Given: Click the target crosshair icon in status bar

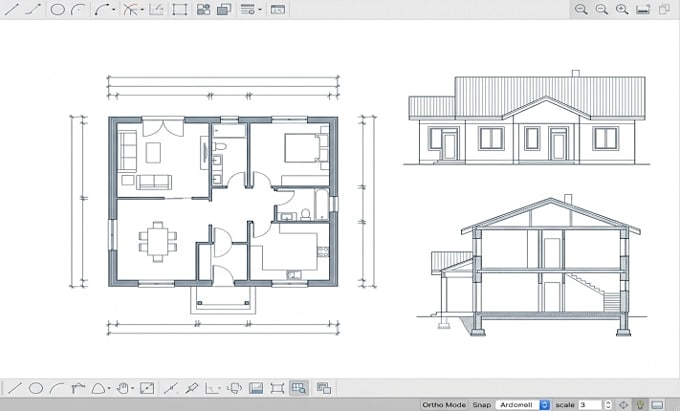Looking at the screenshot, I should coord(623,405).
